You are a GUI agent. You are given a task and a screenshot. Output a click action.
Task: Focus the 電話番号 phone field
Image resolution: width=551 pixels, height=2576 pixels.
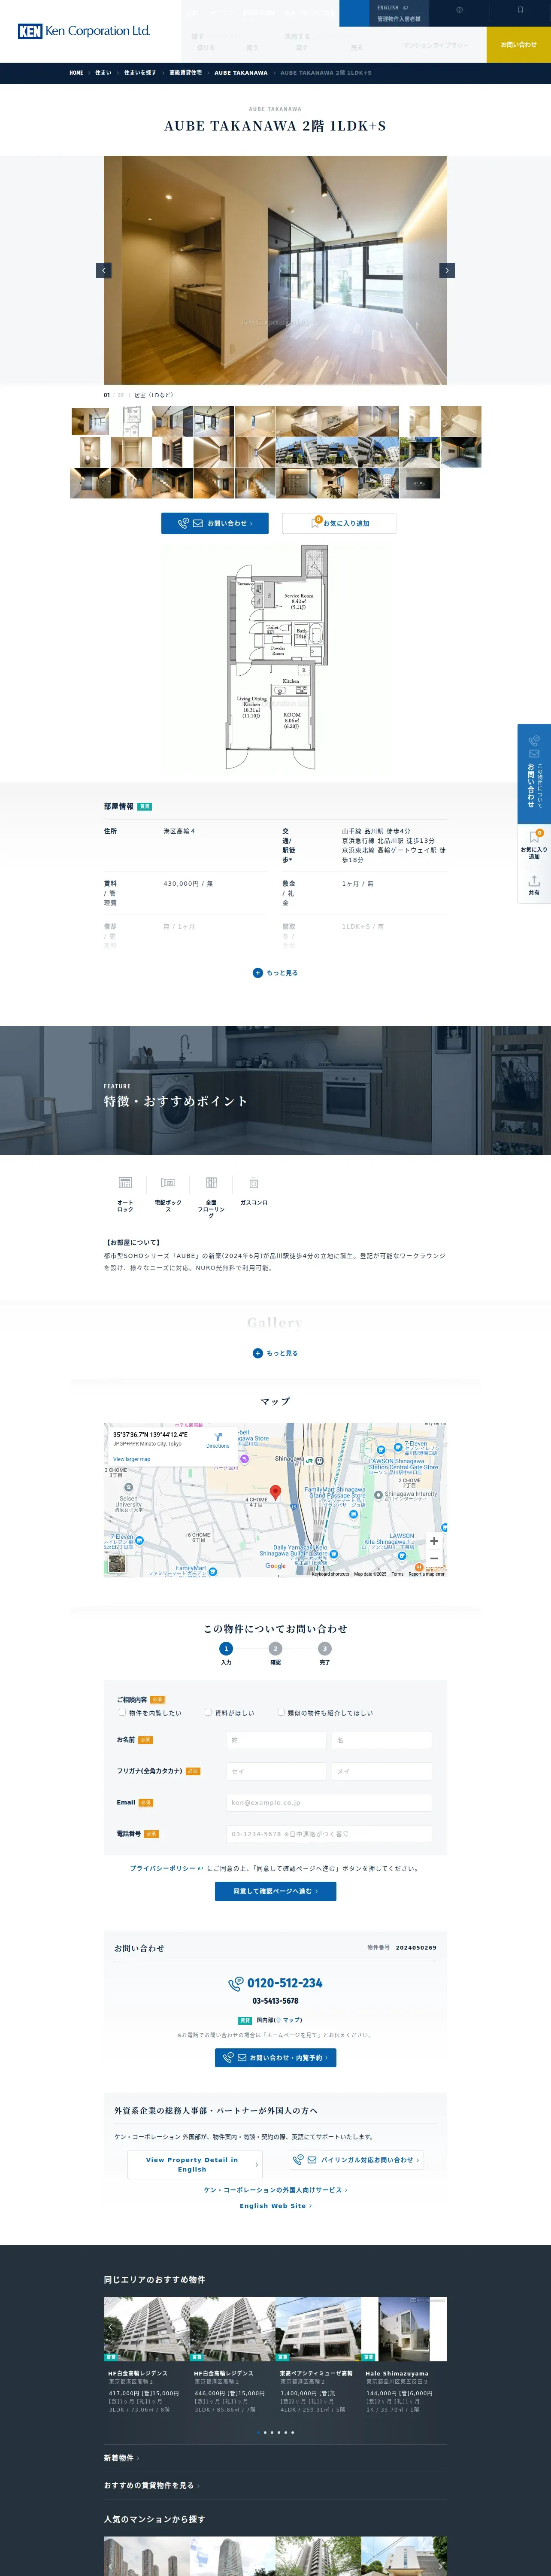(x=329, y=1834)
